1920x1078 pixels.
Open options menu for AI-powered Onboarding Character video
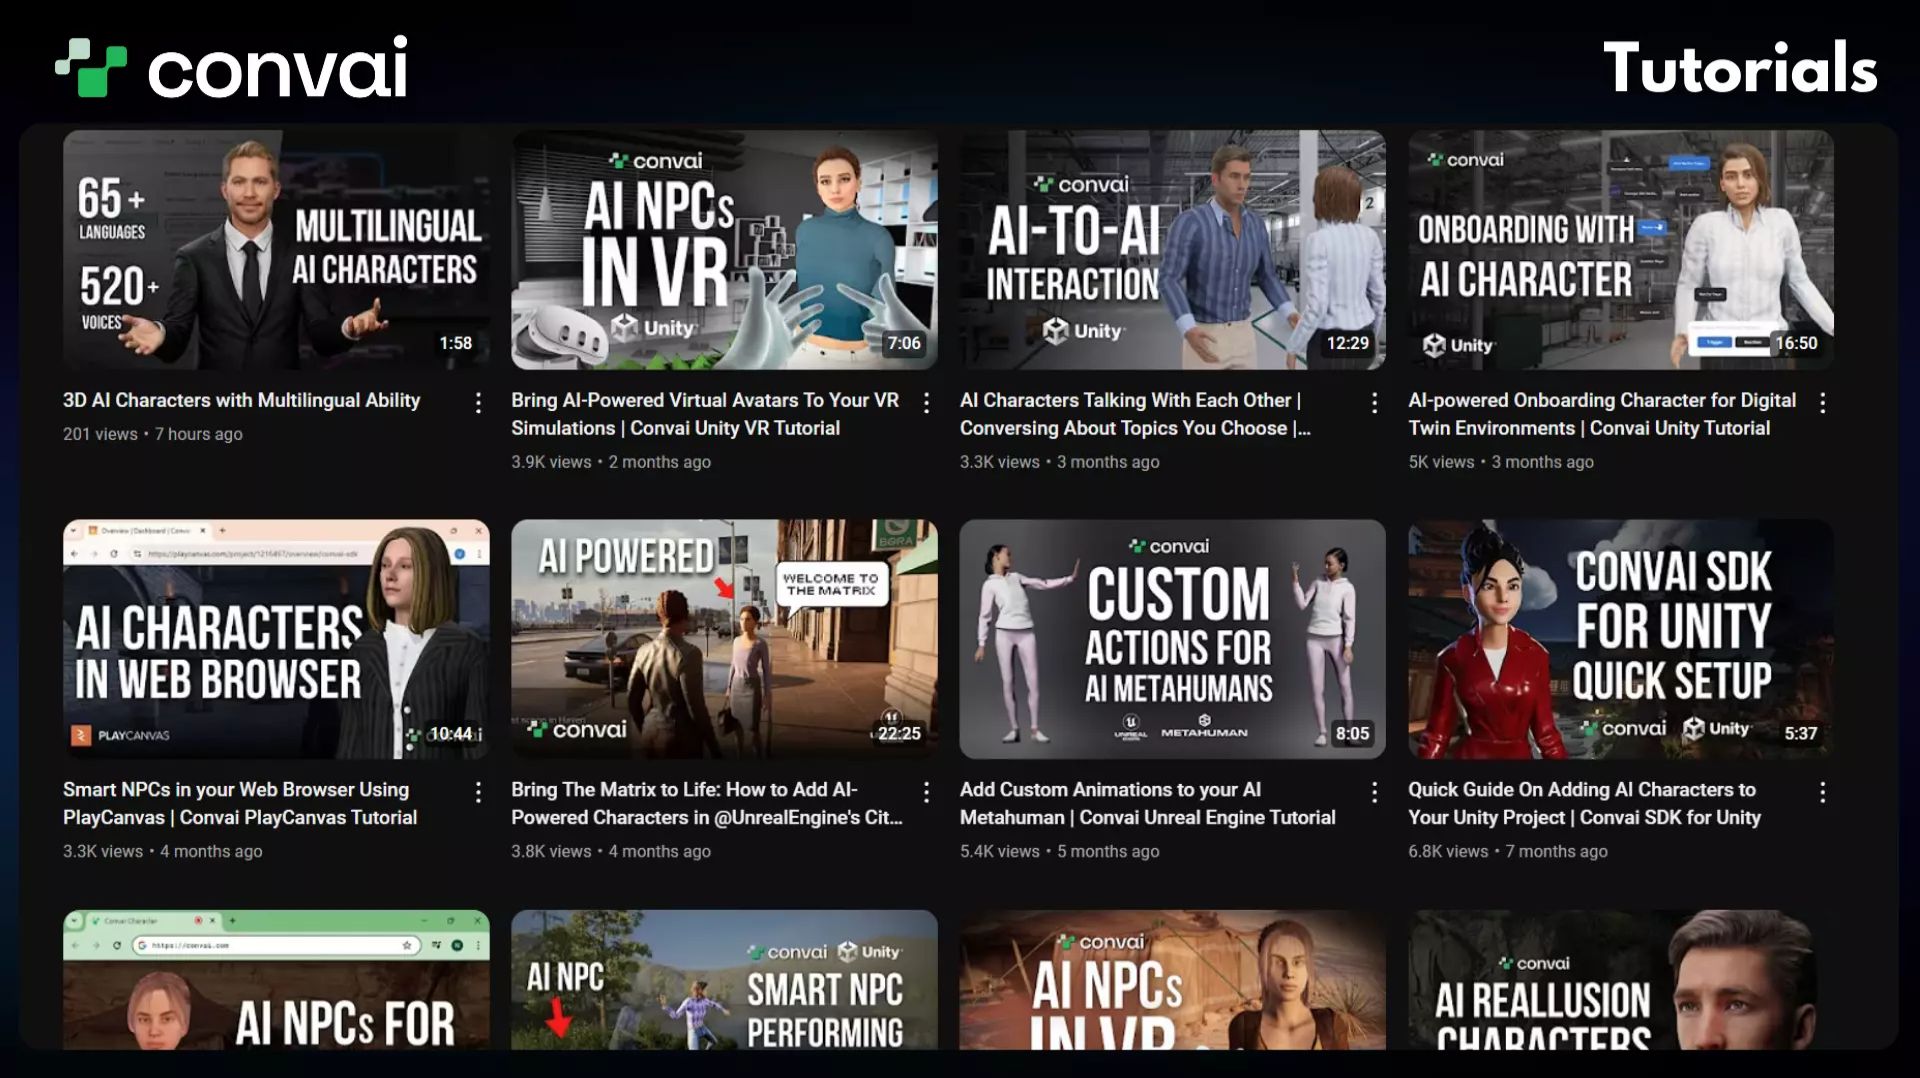point(1822,402)
